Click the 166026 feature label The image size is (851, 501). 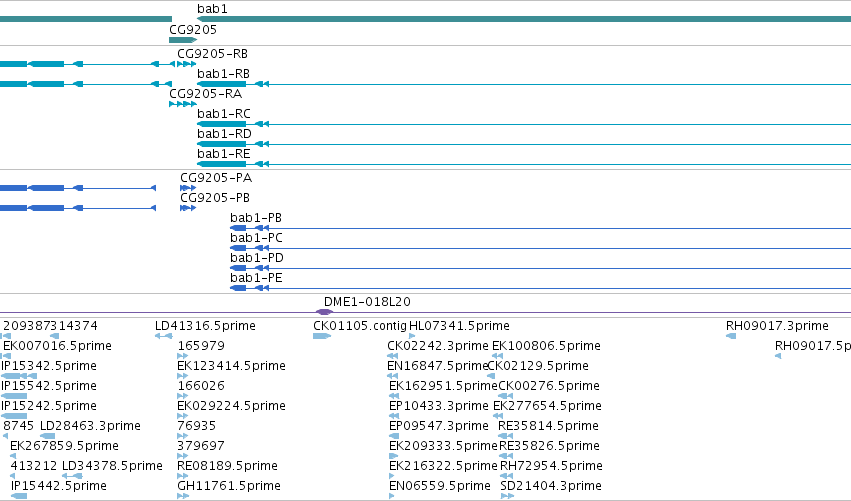pos(201,386)
